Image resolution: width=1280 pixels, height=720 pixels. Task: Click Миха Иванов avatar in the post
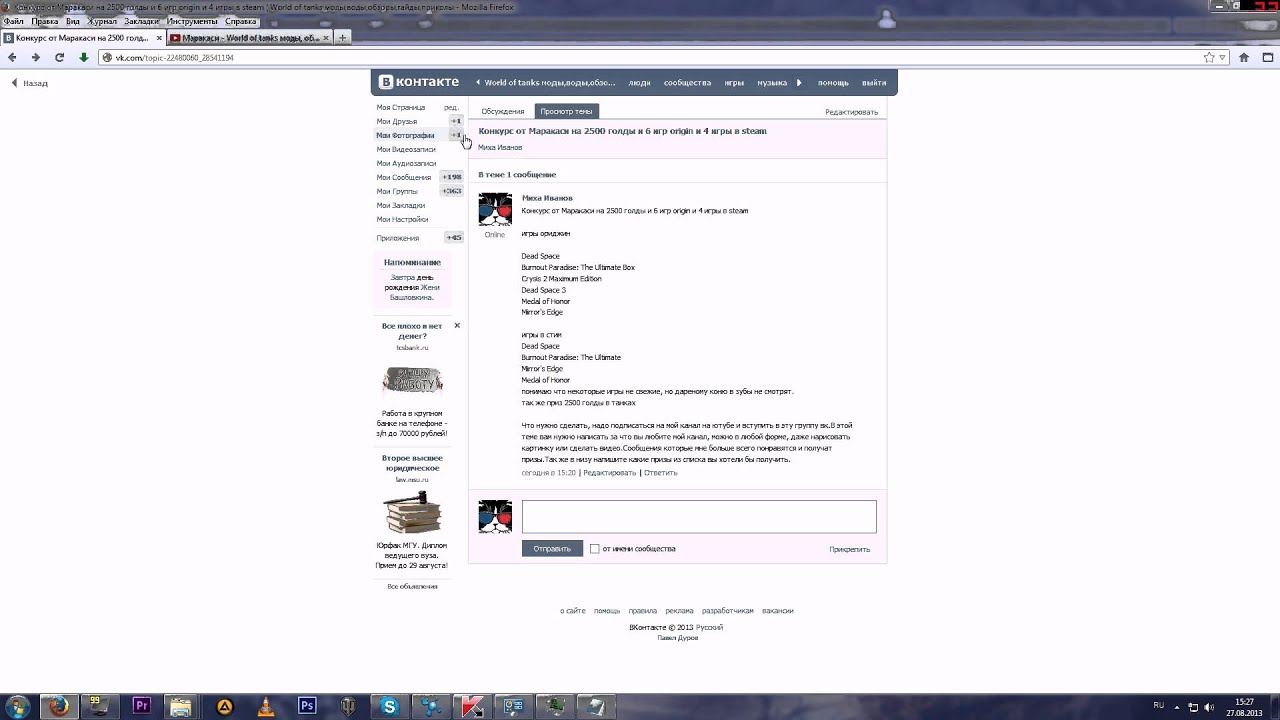tap(495, 210)
